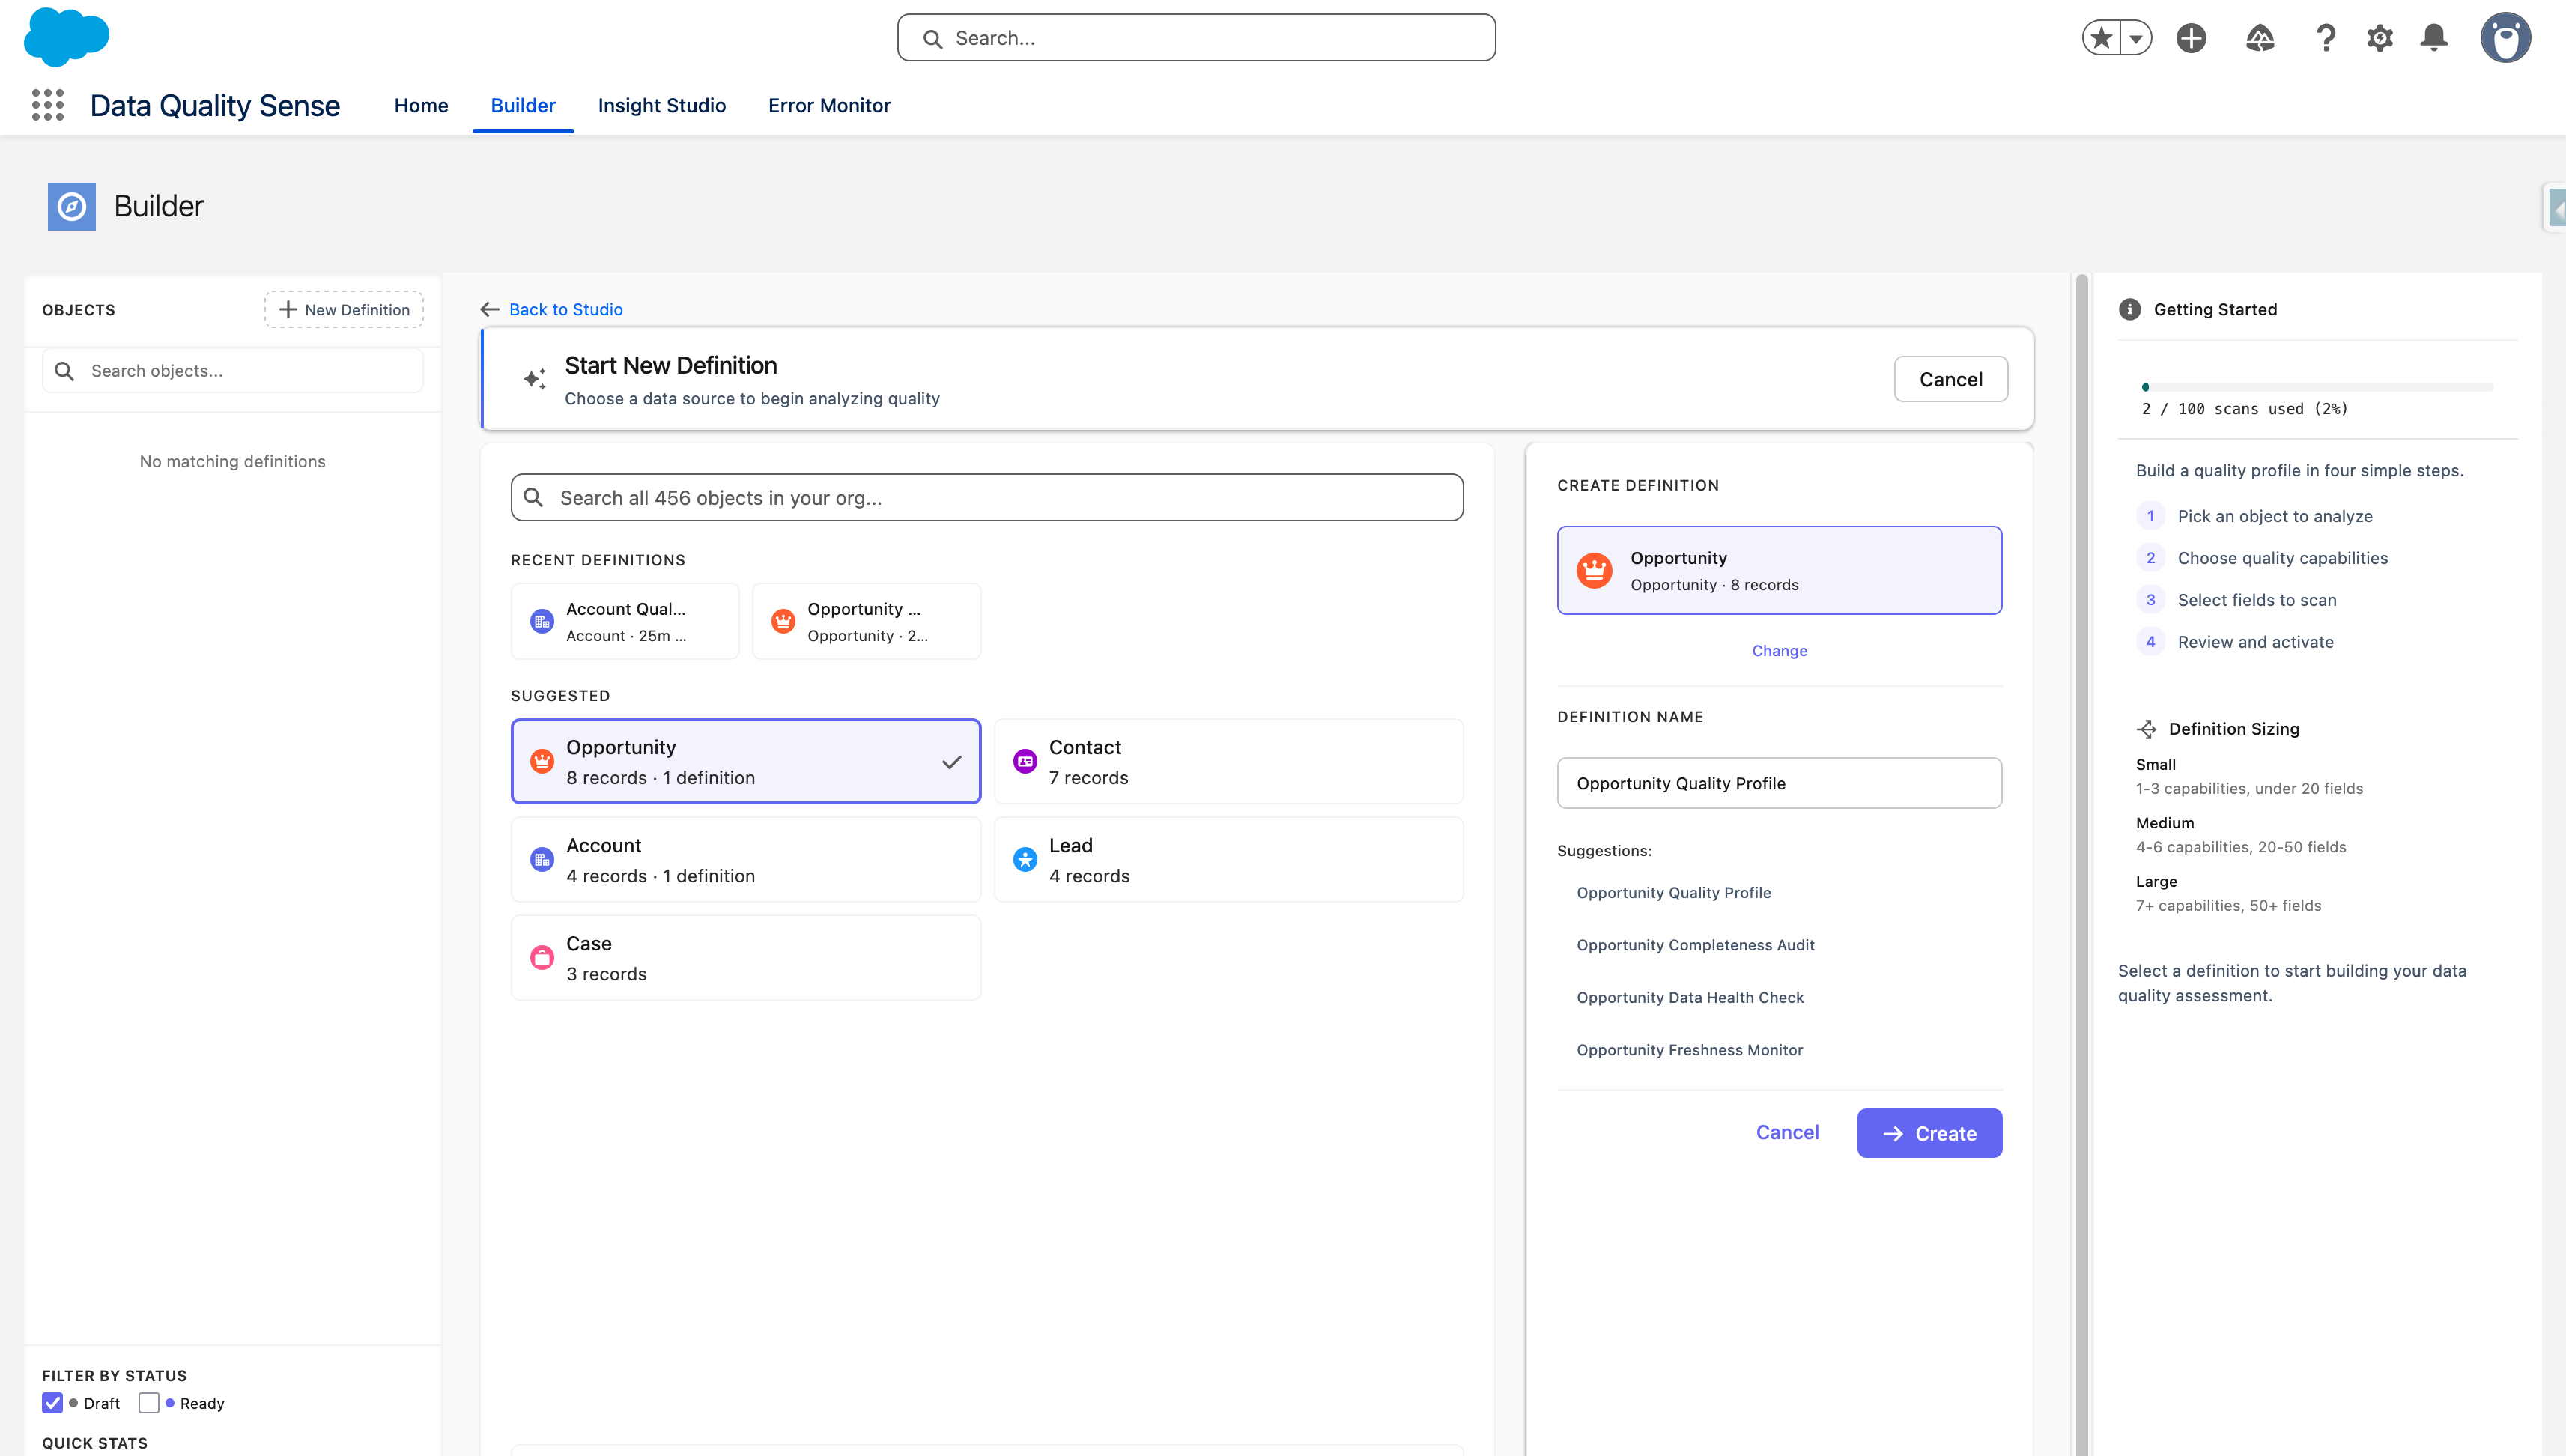Click the sparkle icon beside Start New Definition
Screen dimensions: 2566x1456
(535, 379)
